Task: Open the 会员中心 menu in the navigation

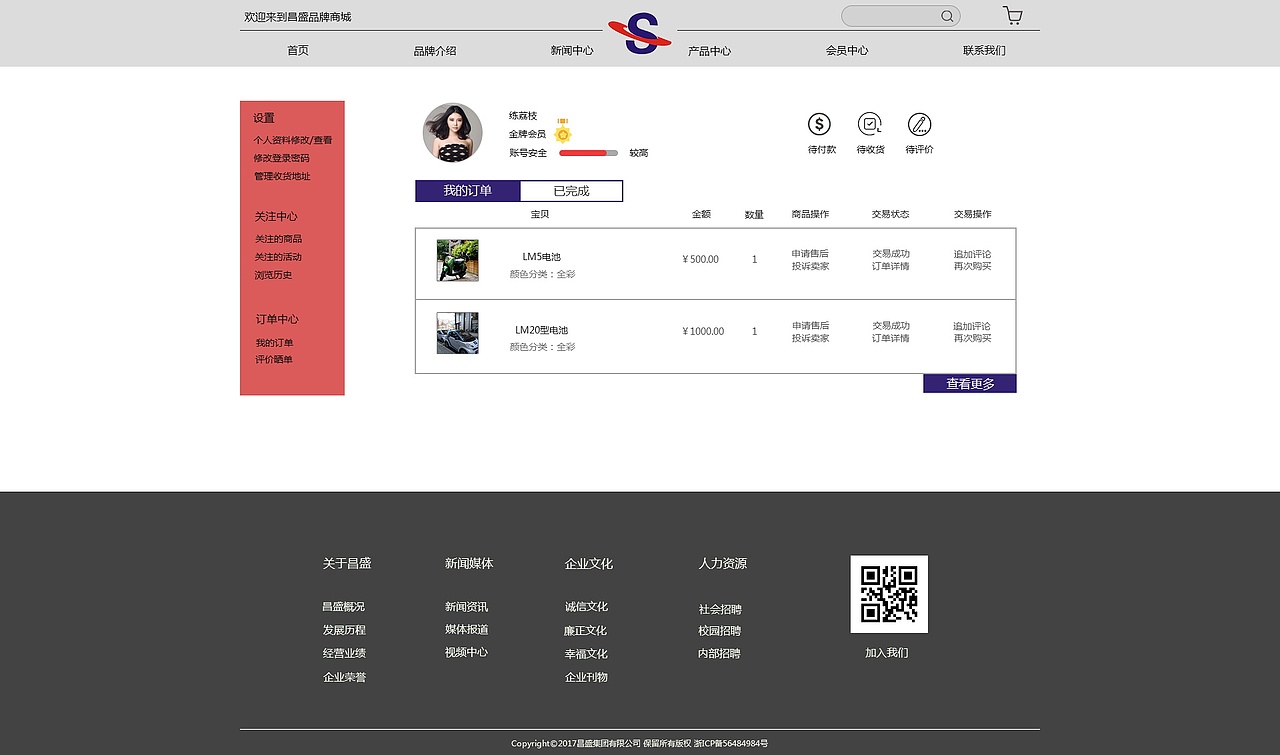Action: click(x=847, y=50)
